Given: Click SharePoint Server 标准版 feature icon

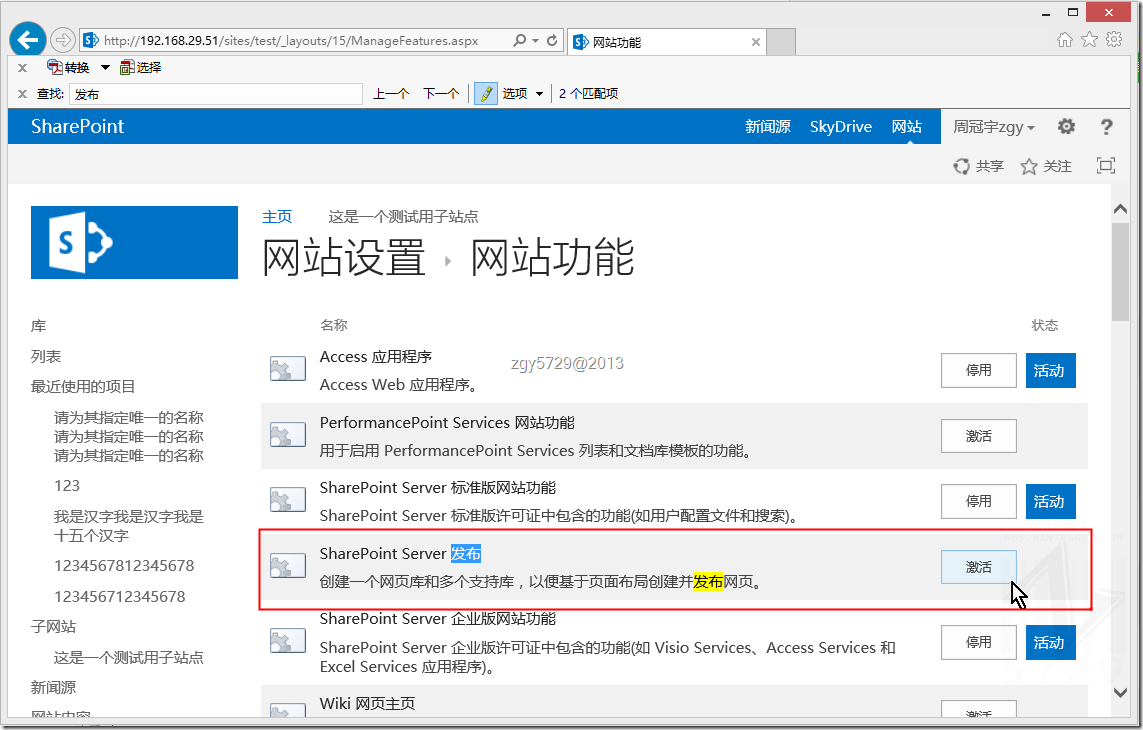Looking at the screenshot, I should coord(287,500).
